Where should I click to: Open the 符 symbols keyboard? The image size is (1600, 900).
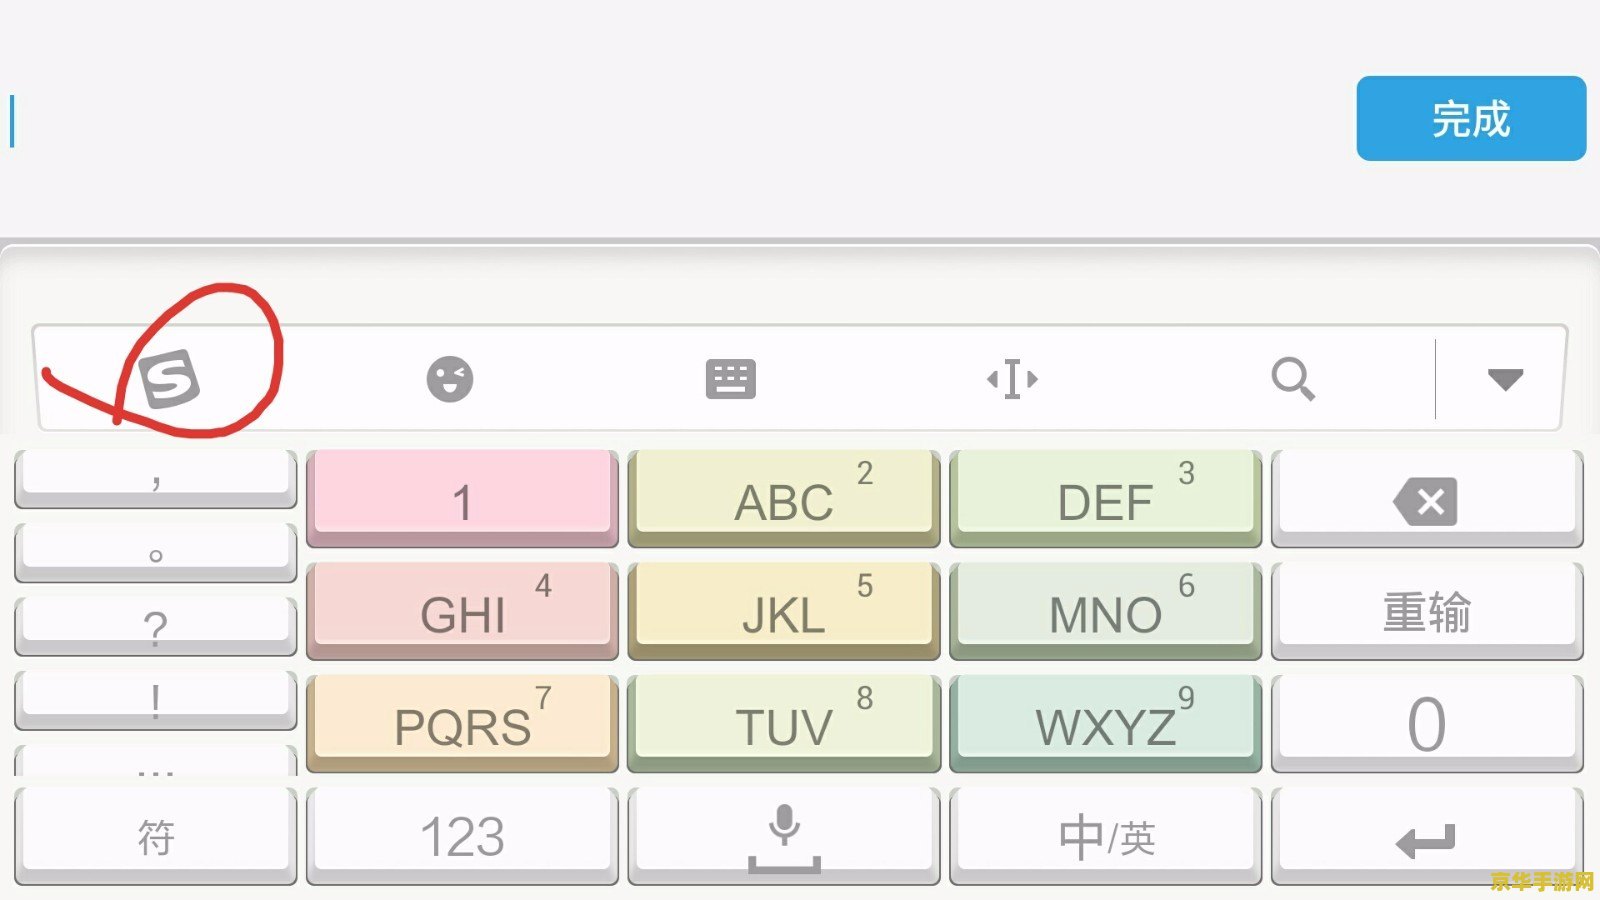[155, 836]
